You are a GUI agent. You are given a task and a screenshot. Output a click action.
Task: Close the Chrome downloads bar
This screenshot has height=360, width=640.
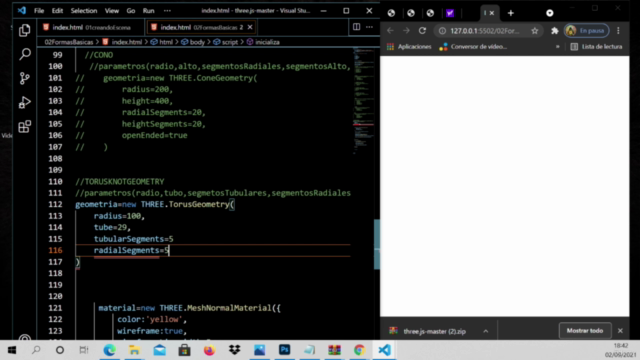point(620,331)
